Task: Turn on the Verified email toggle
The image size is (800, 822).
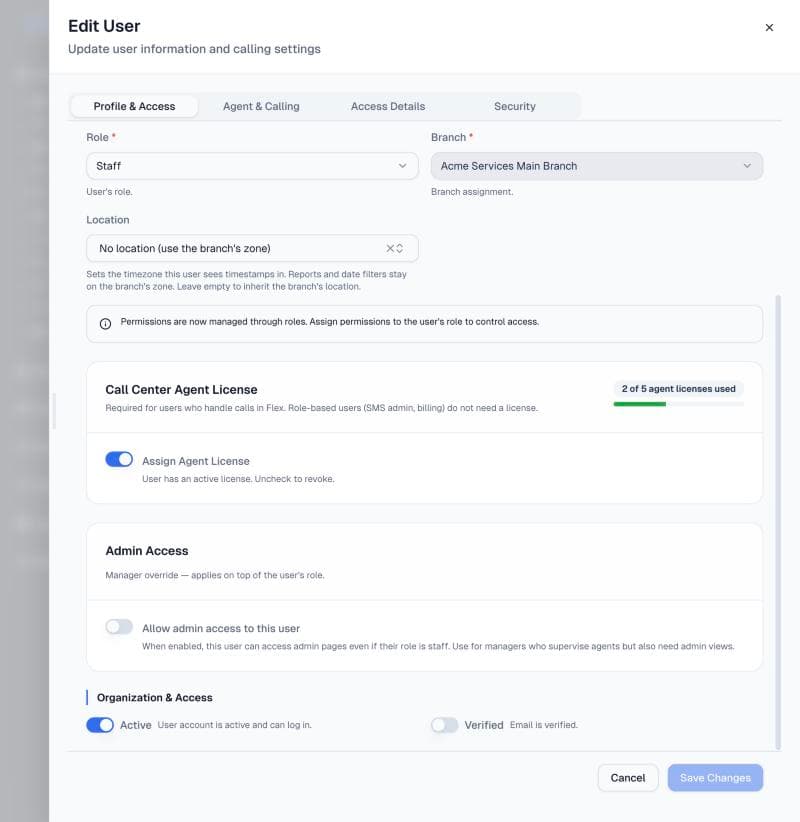Action: [x=445, y=725]
